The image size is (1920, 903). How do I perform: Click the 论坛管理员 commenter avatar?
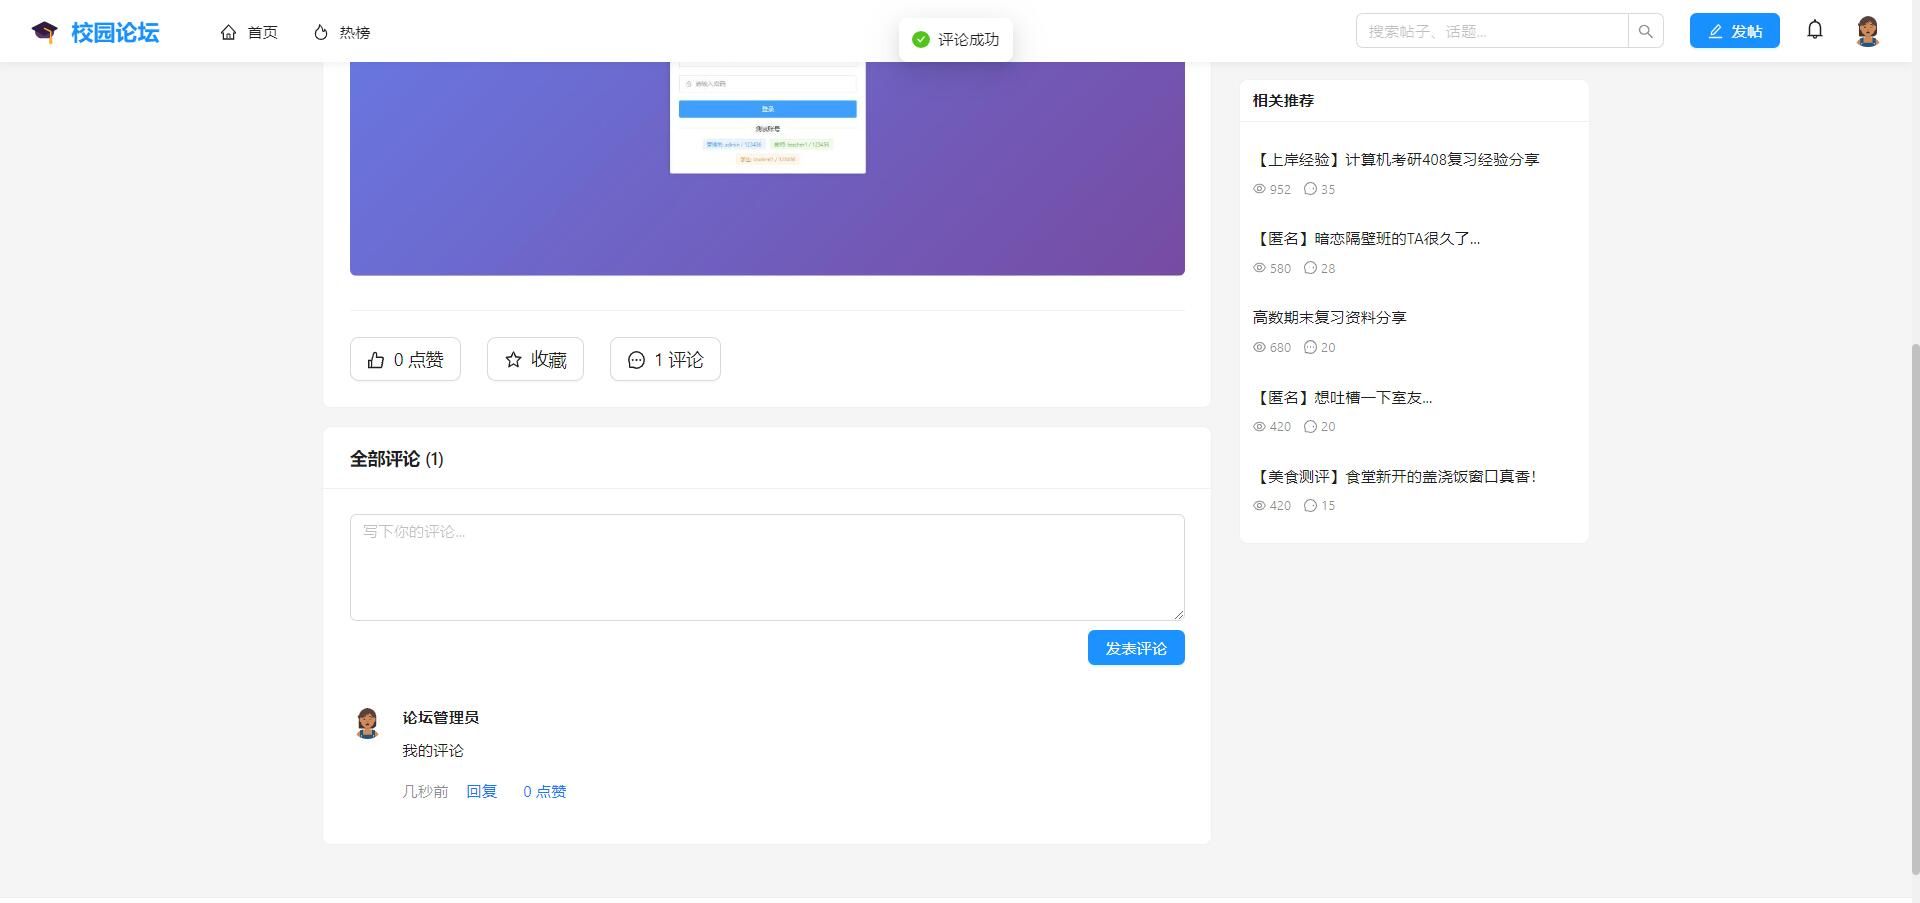368,723
